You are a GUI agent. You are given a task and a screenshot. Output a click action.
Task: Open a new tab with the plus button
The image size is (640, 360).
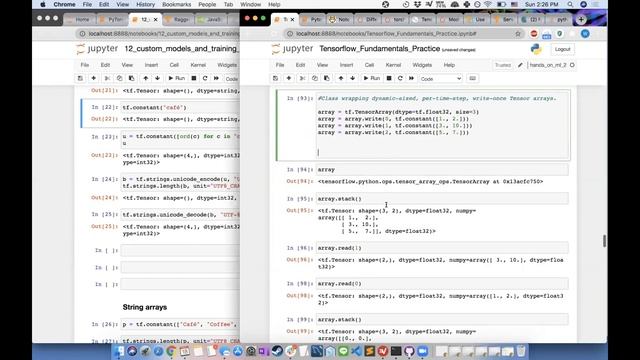(x=581, y=19)
